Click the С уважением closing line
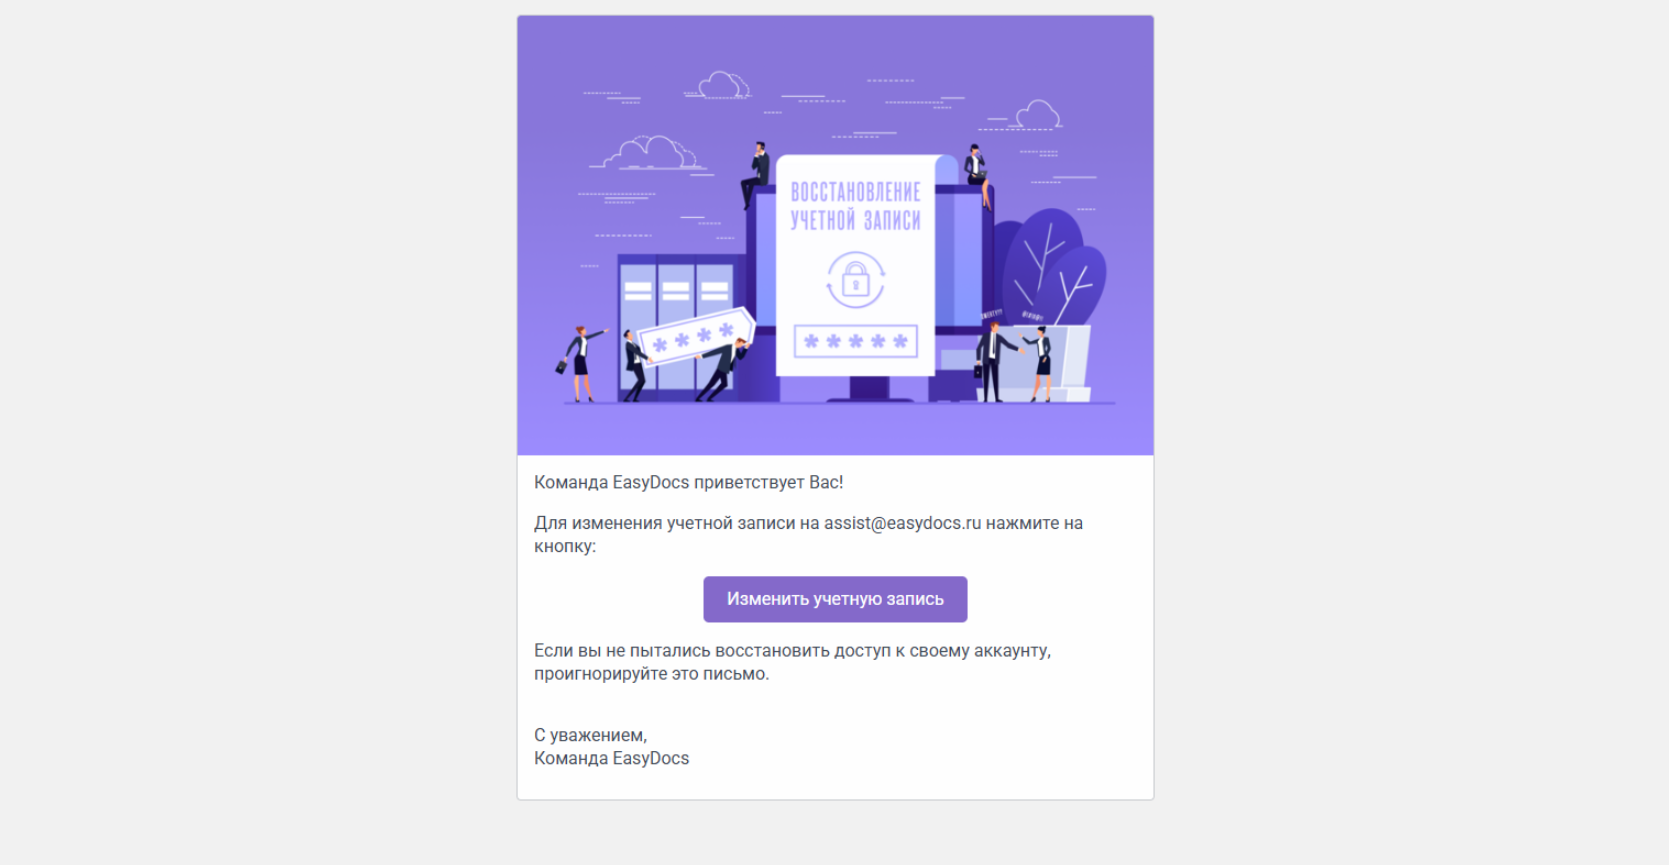Image resolution: width=1669 pixels, height=865 pixels. point(591,735)
